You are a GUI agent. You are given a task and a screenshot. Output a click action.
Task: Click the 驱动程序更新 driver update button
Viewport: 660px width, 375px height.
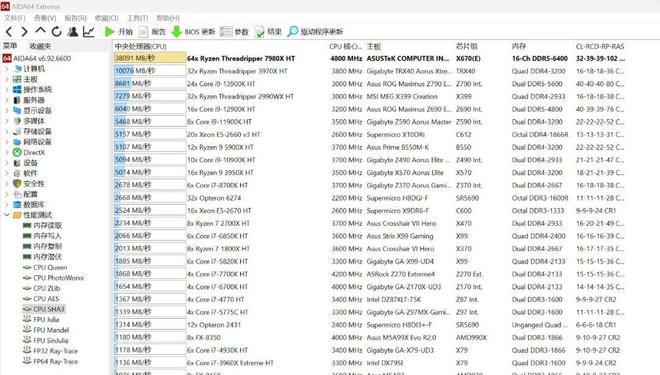(x=315, y=32)
